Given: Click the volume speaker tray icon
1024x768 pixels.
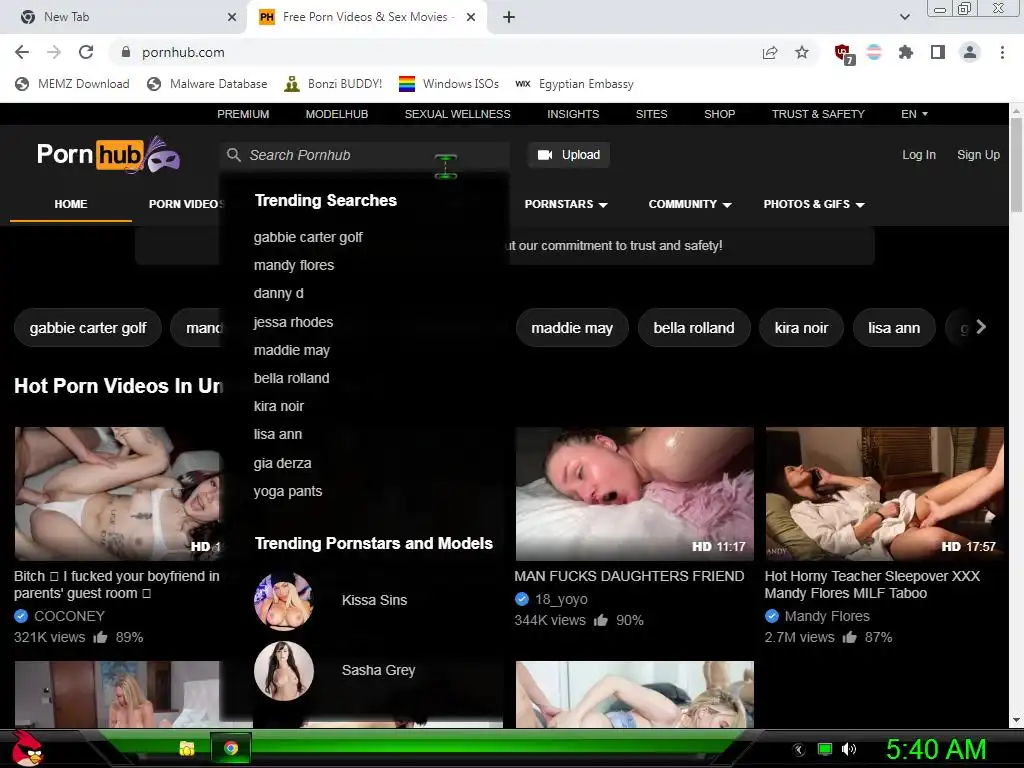Looking at the screenshot, I should tap(849, 749).
